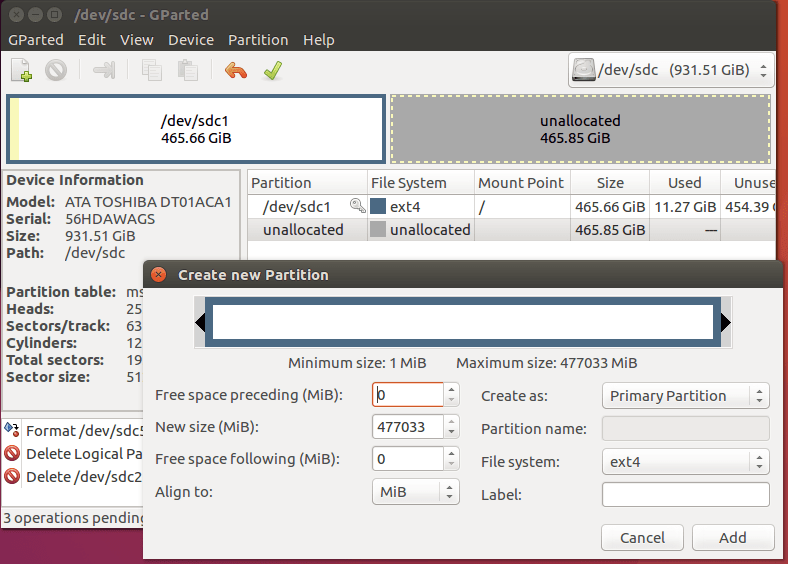Open the /dev/sdc device selector dropdown

pyautogui.click(x=671, y=70)
